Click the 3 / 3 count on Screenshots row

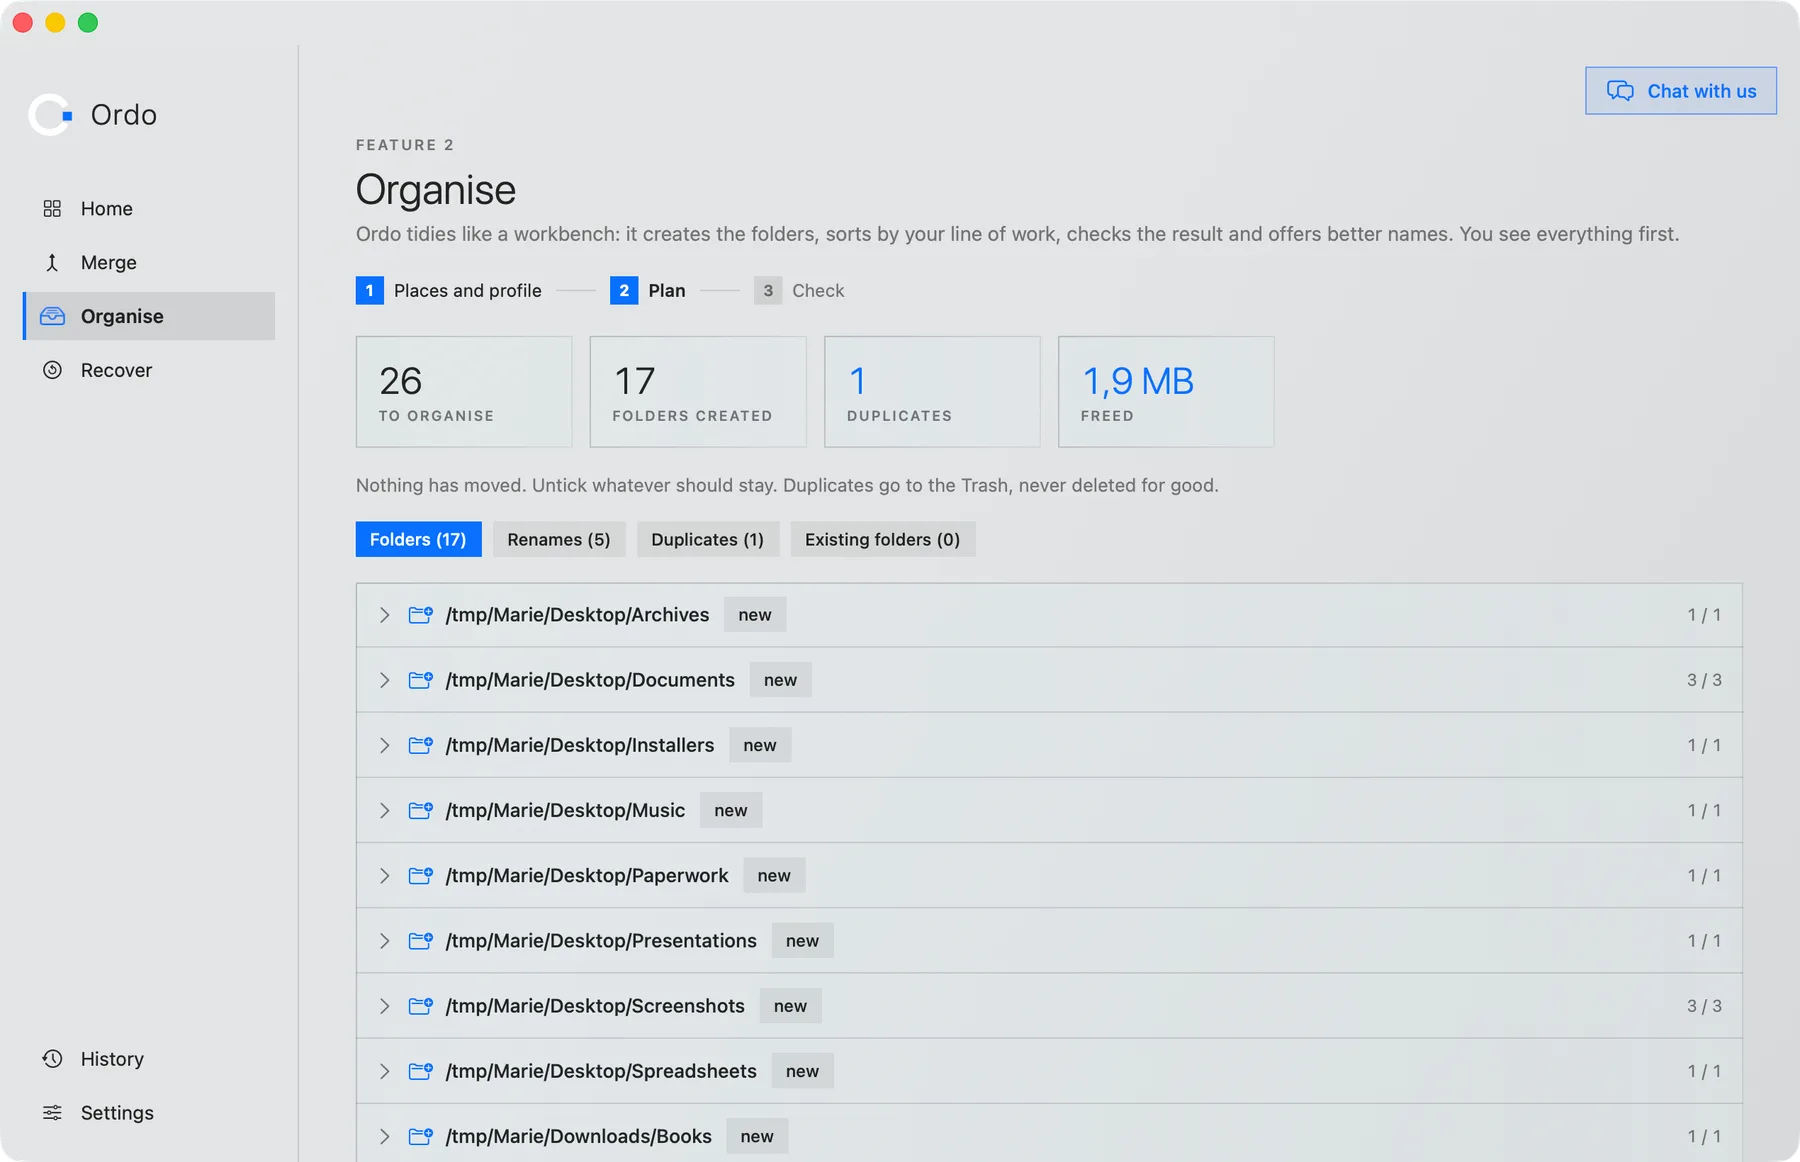click(1704, 1006)
